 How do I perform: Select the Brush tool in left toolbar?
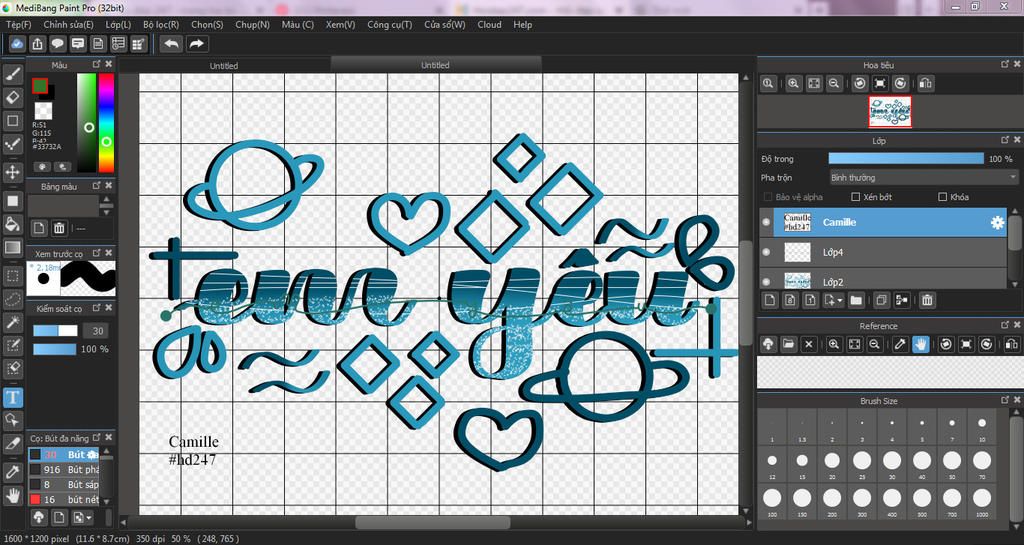coord(12,73)
